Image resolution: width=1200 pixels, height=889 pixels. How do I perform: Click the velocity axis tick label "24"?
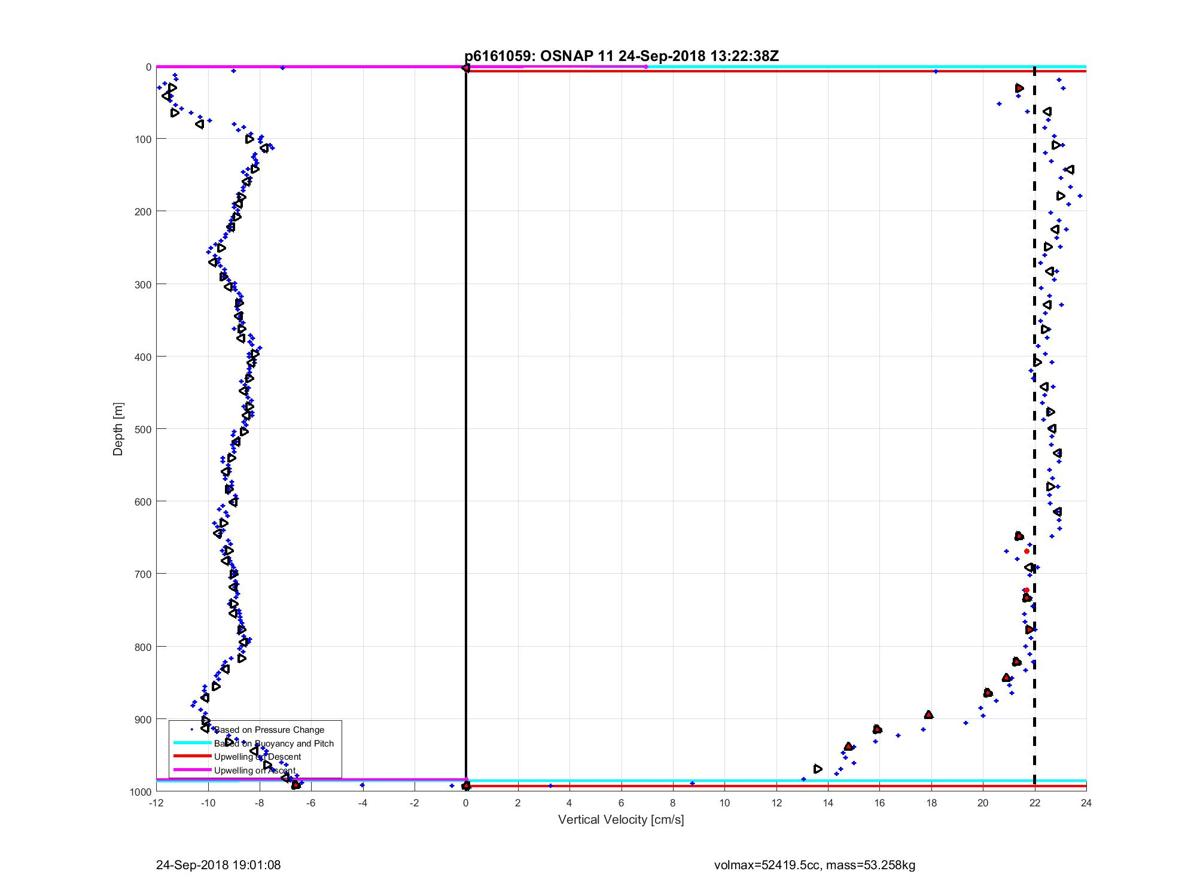(x=1086, y=803)
